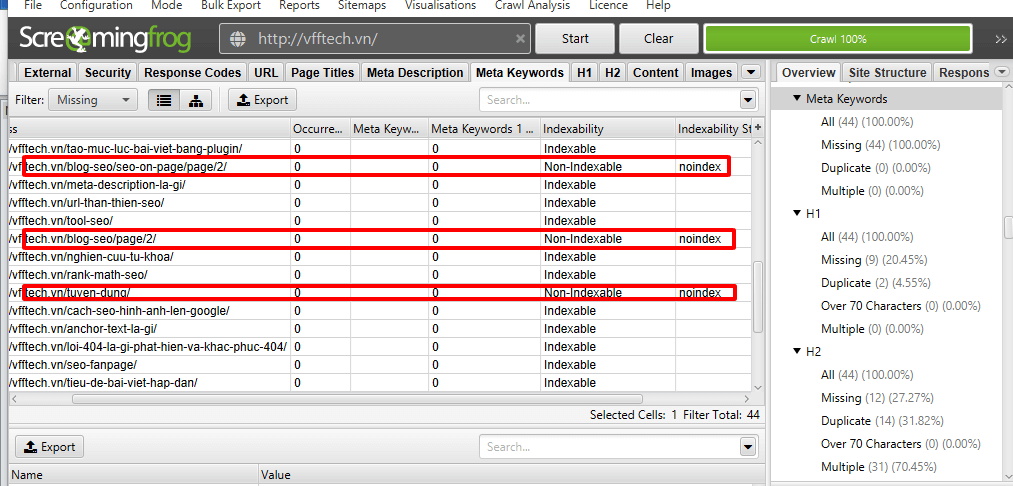Switch to the URL tab
Image resolution: width=1013 pixels, height=486 pixels.
[x=266, y=72]
